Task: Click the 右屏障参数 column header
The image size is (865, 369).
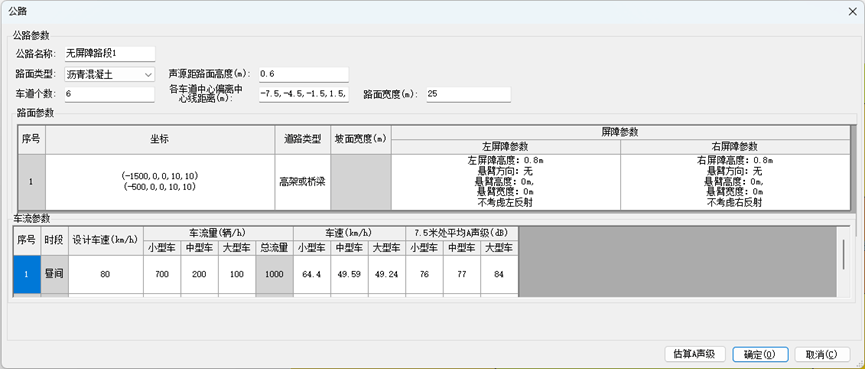Action: click(735, 147)
